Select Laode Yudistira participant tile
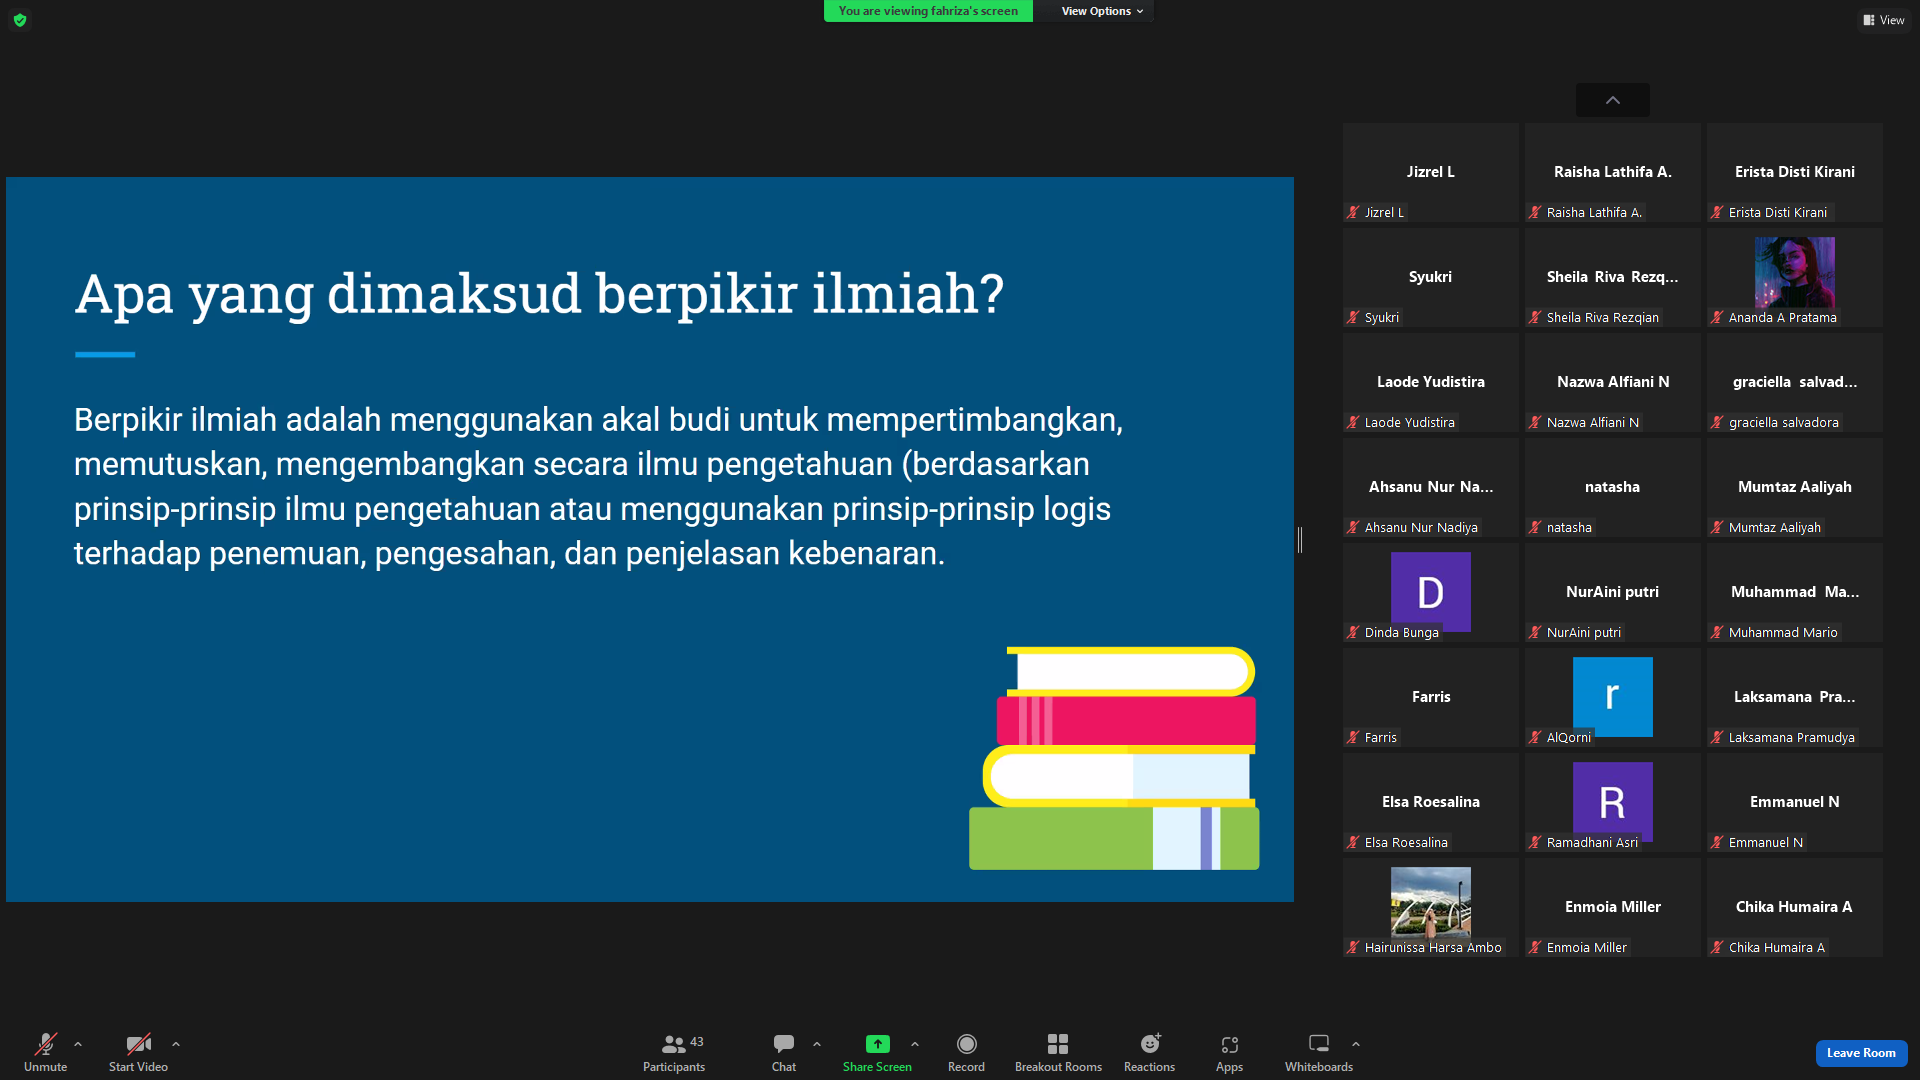The height and width of the screenshot is (1080, 1920). click(1431, 382)
